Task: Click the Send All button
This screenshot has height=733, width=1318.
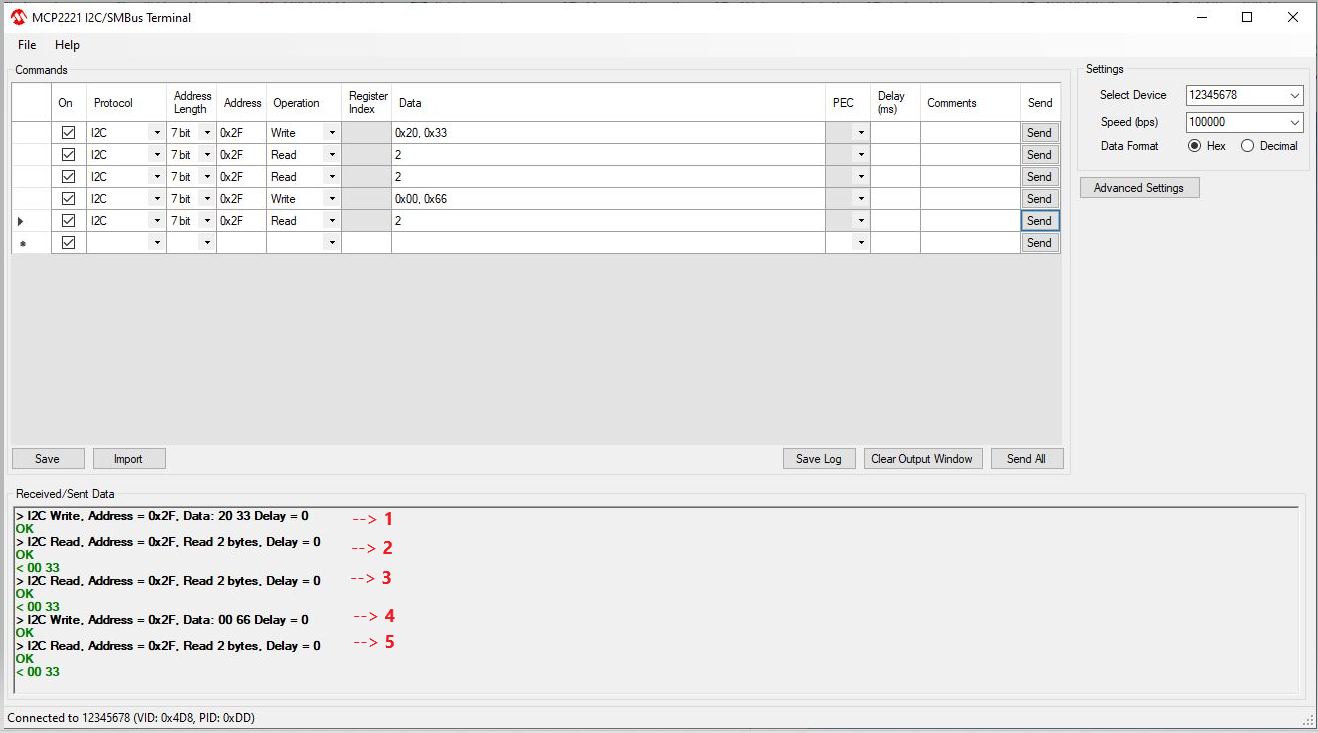Action: point(1026,459)
